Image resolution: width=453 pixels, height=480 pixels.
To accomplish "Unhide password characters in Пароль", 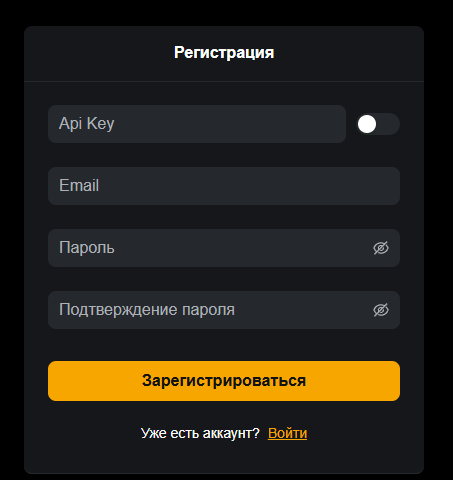I will [381, 248].
